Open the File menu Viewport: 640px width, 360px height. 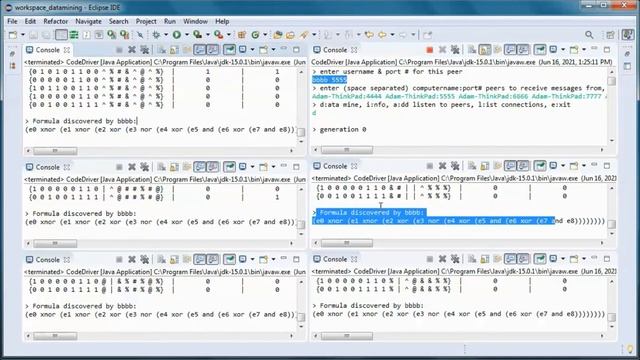(12, 21)
